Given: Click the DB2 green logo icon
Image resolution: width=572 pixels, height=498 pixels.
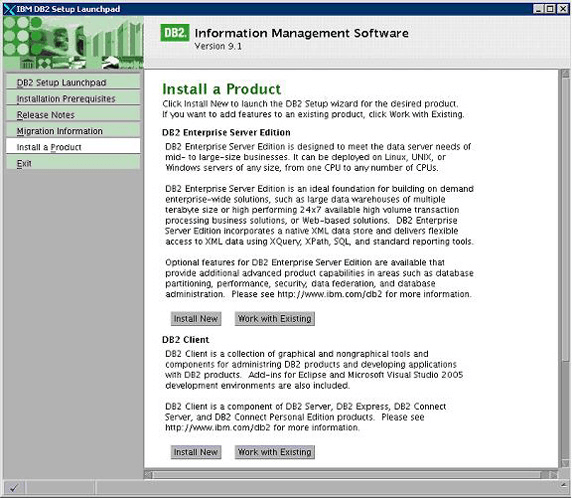Looking at the screenshot, I should click(175, 33).
